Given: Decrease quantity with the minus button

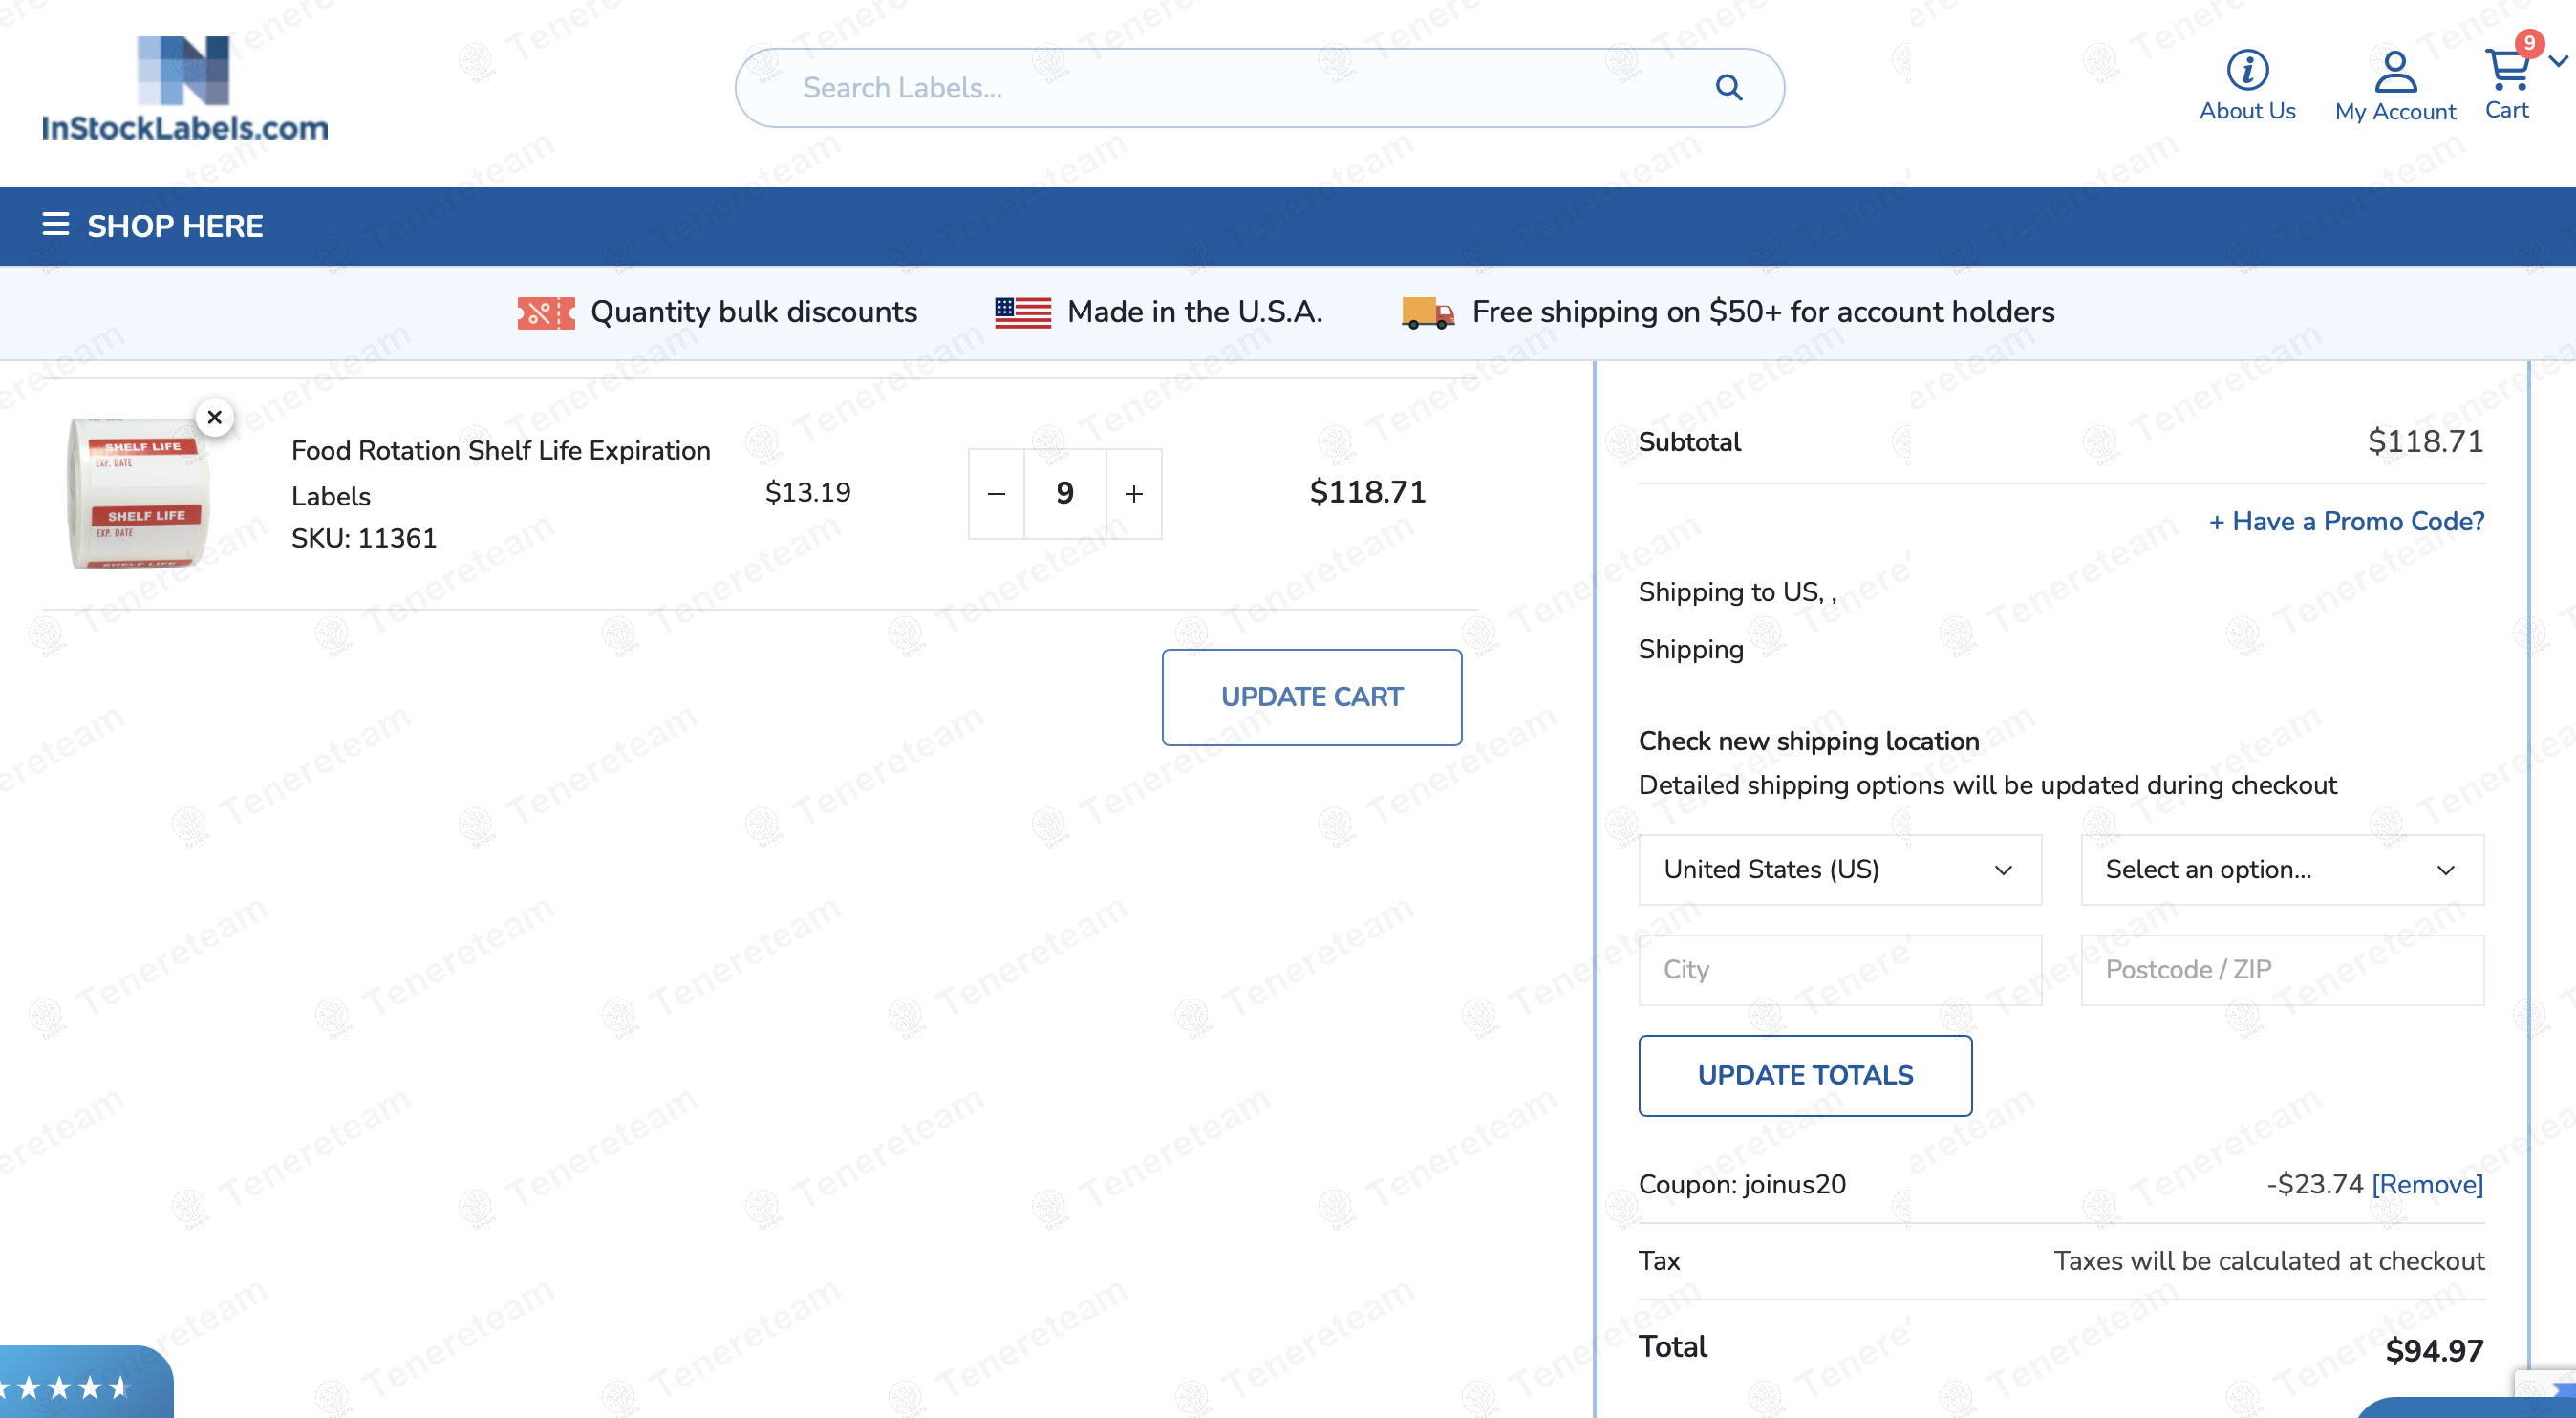Looking at the screenshot, I should coord(996,494).
